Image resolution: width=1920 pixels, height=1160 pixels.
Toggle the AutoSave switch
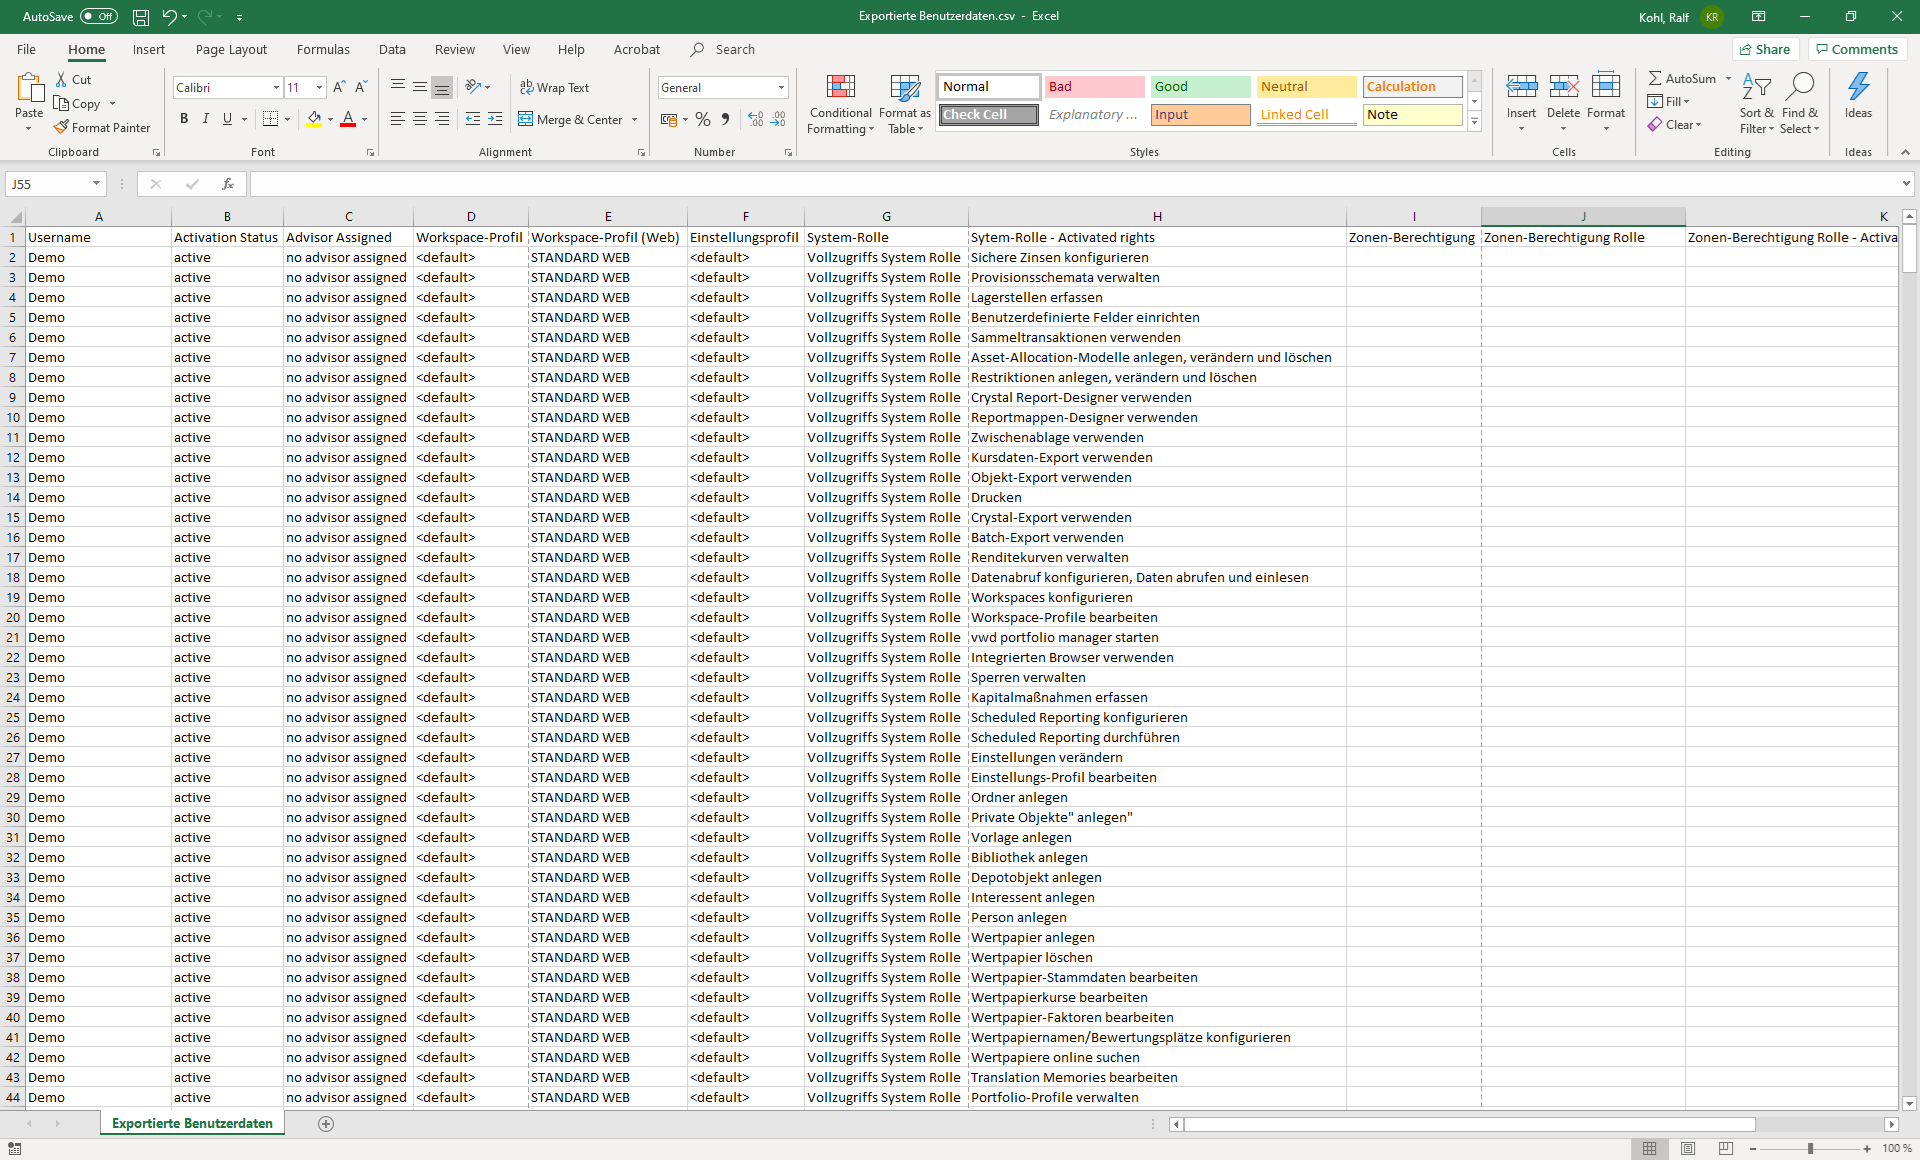(98, 16)
